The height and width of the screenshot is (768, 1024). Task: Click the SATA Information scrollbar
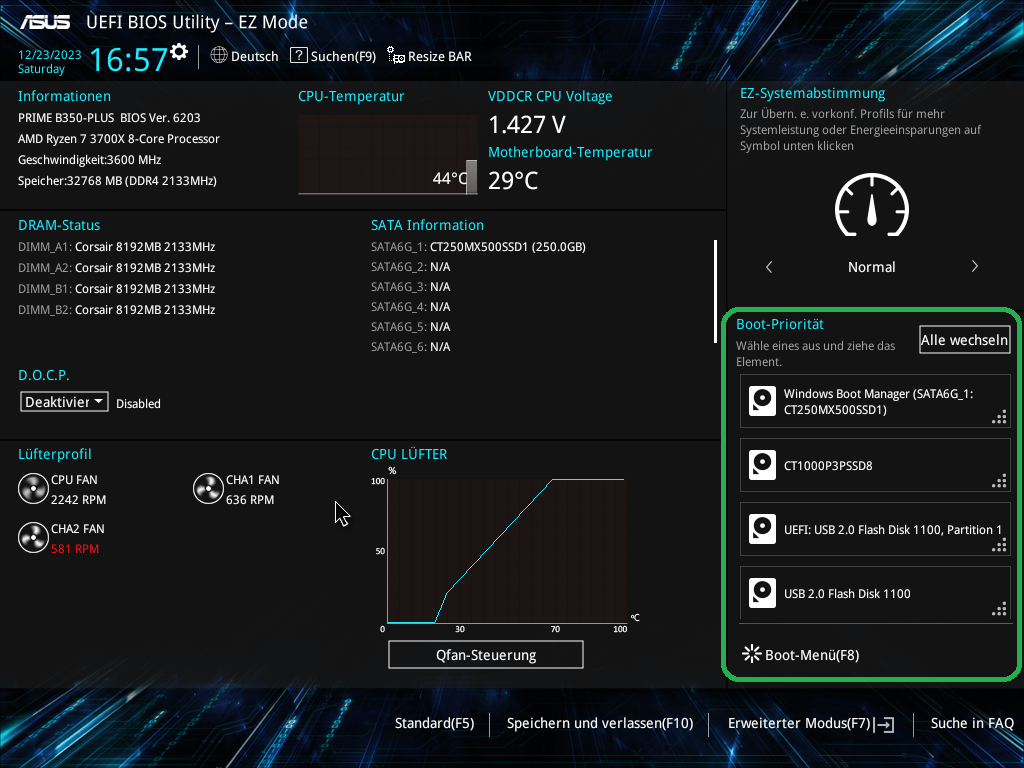click(716, 291)
